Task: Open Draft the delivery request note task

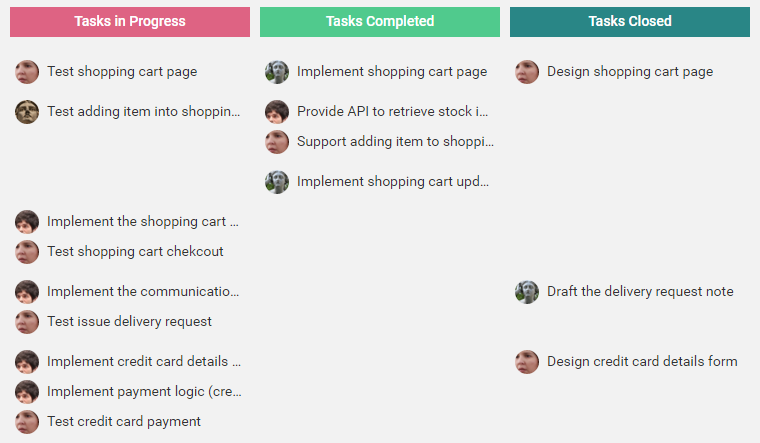Action: tap(640, 292)
